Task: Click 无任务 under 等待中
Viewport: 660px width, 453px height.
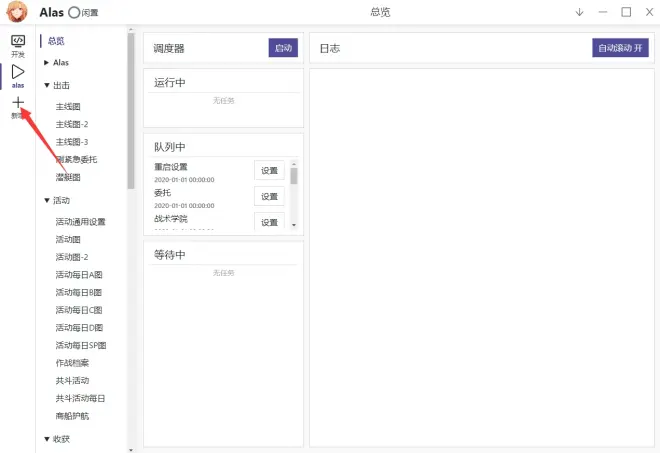Action: (x=224, y=273)
